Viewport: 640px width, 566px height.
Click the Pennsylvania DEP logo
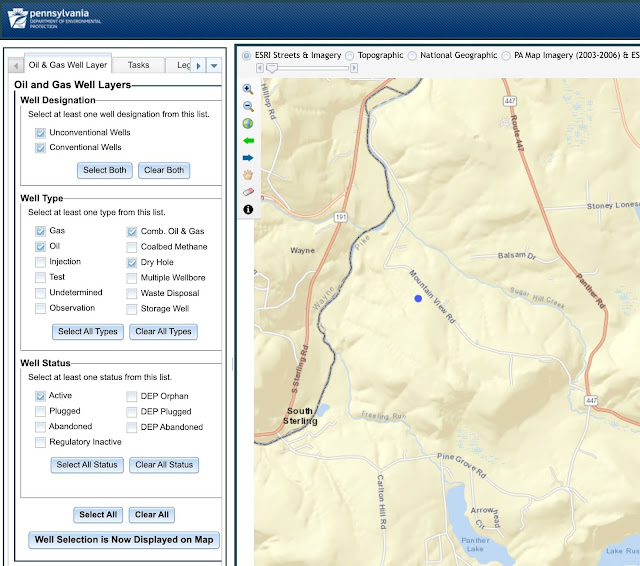point(54,19)
